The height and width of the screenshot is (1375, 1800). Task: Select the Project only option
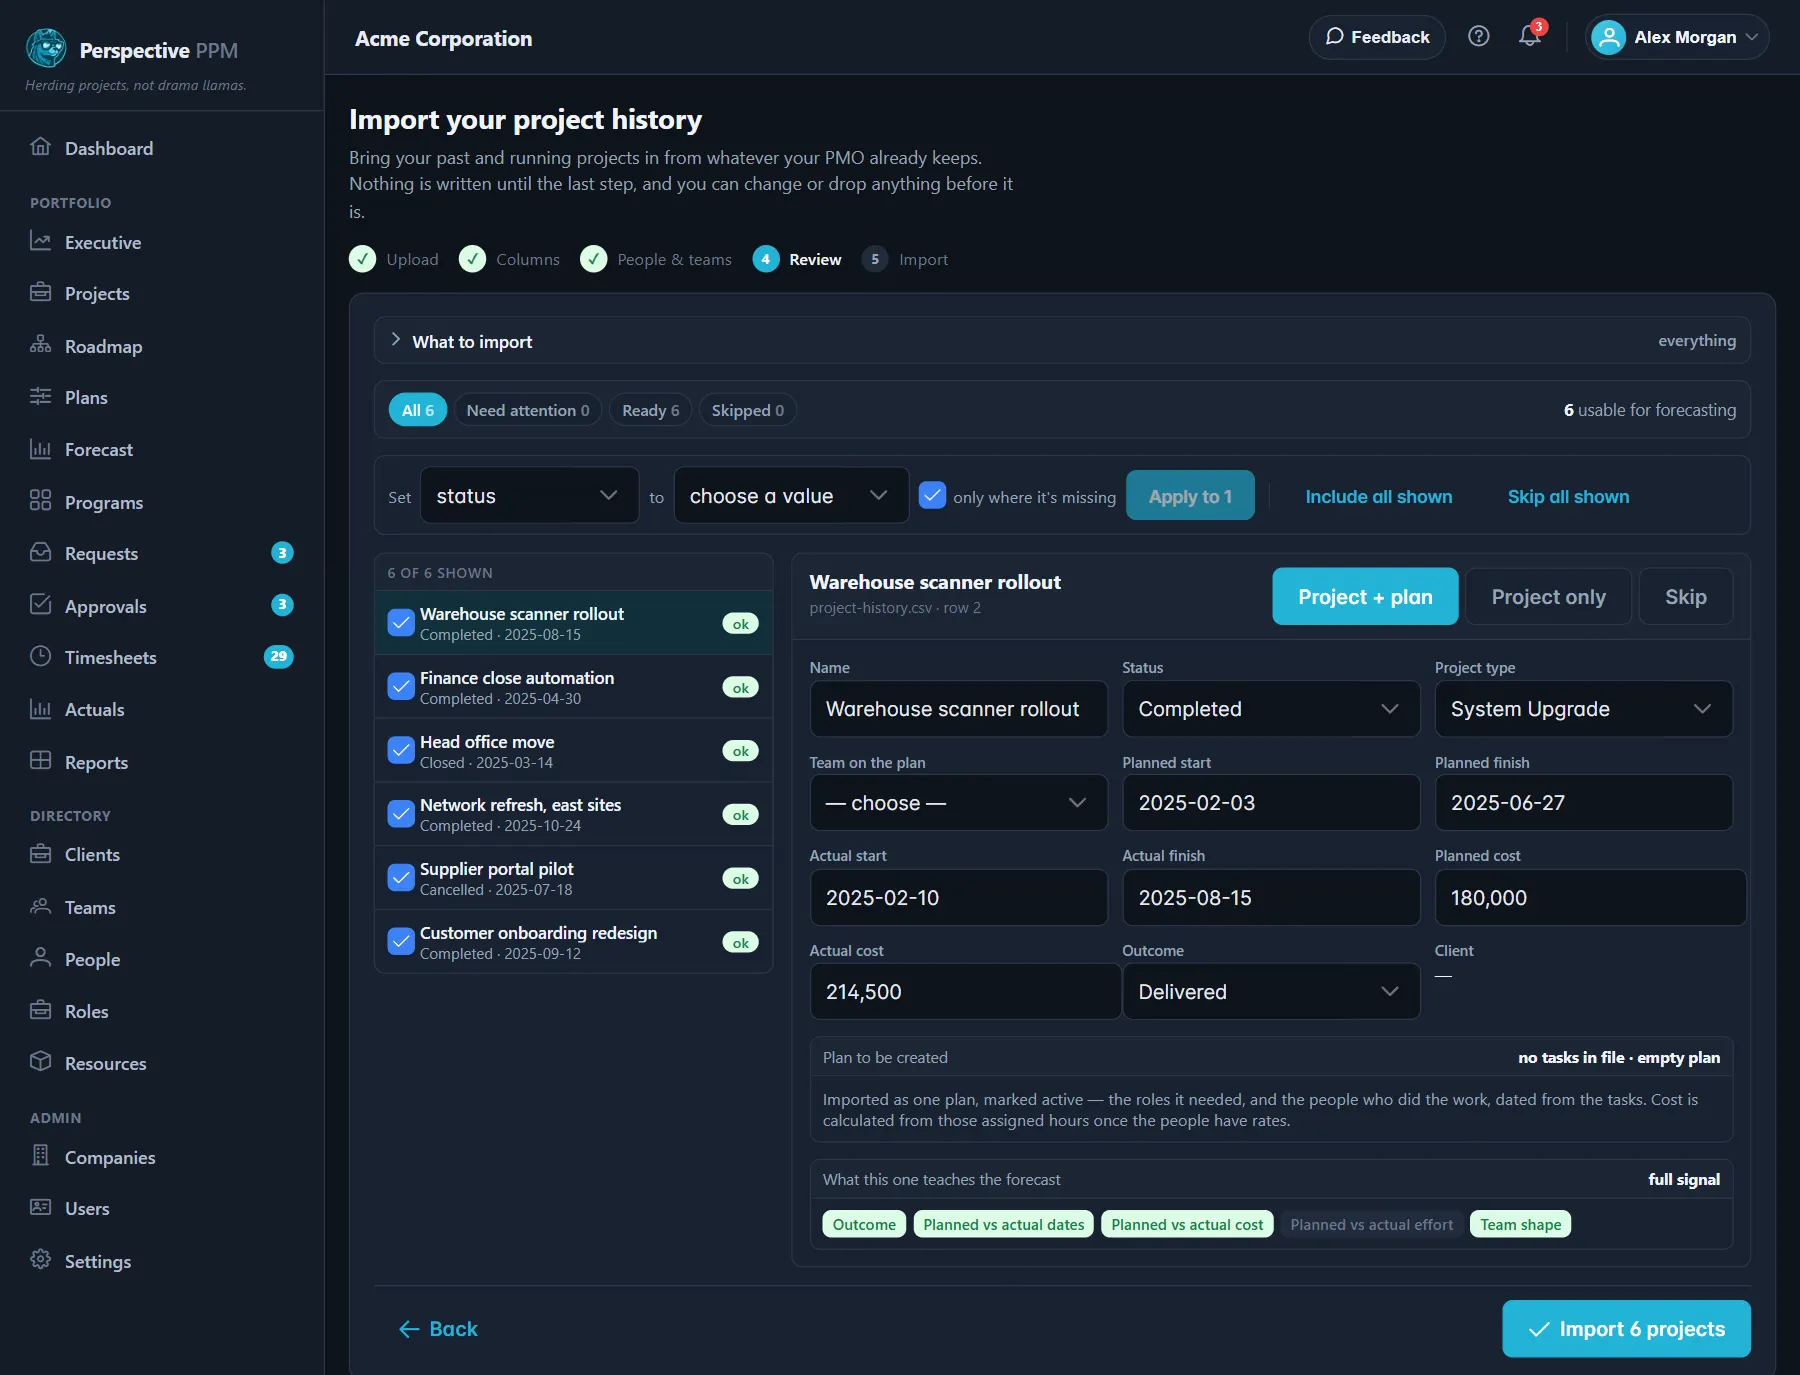coord(1548,597)
